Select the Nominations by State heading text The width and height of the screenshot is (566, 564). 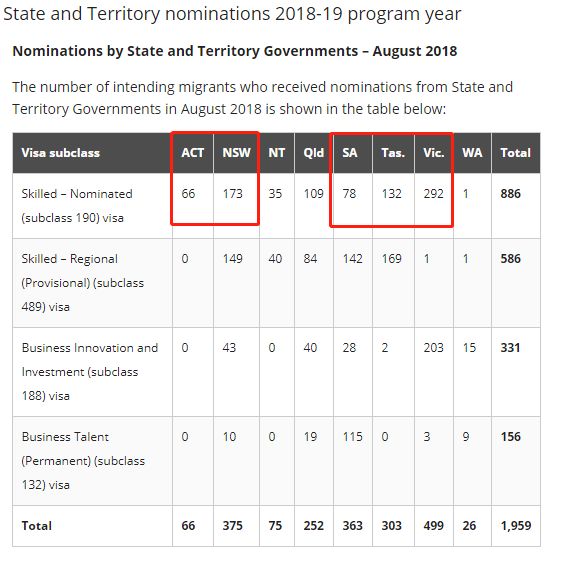click(235, 51)
